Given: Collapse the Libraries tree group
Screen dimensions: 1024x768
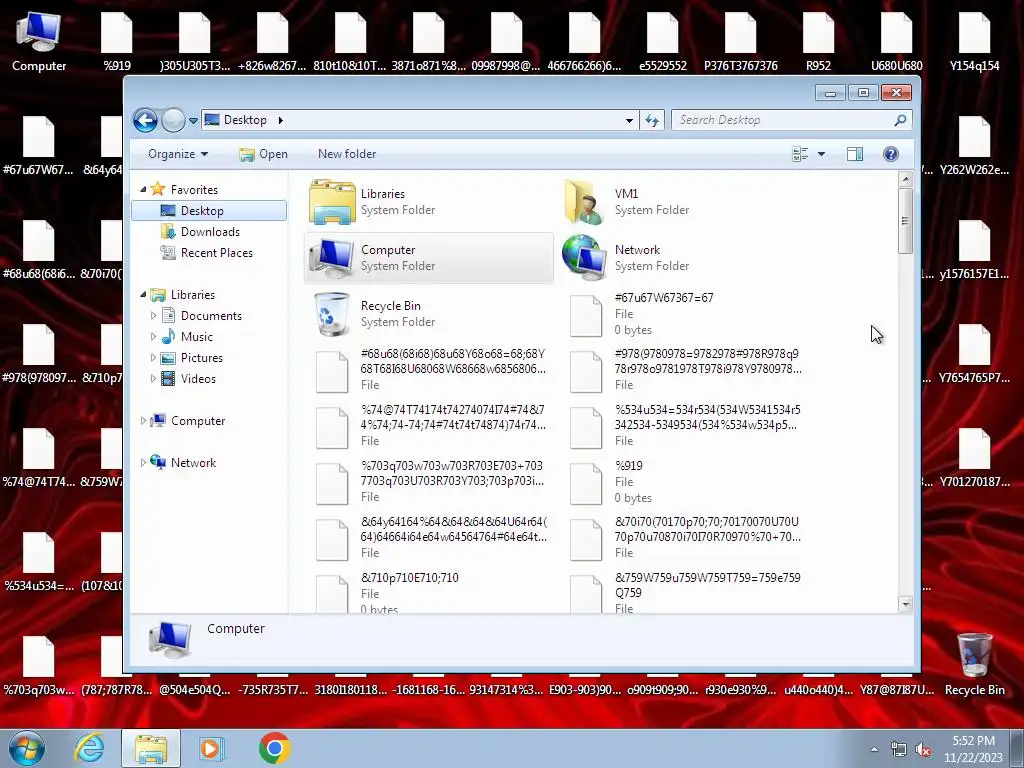Looking at the screenshot, I should tap(143, 295).
